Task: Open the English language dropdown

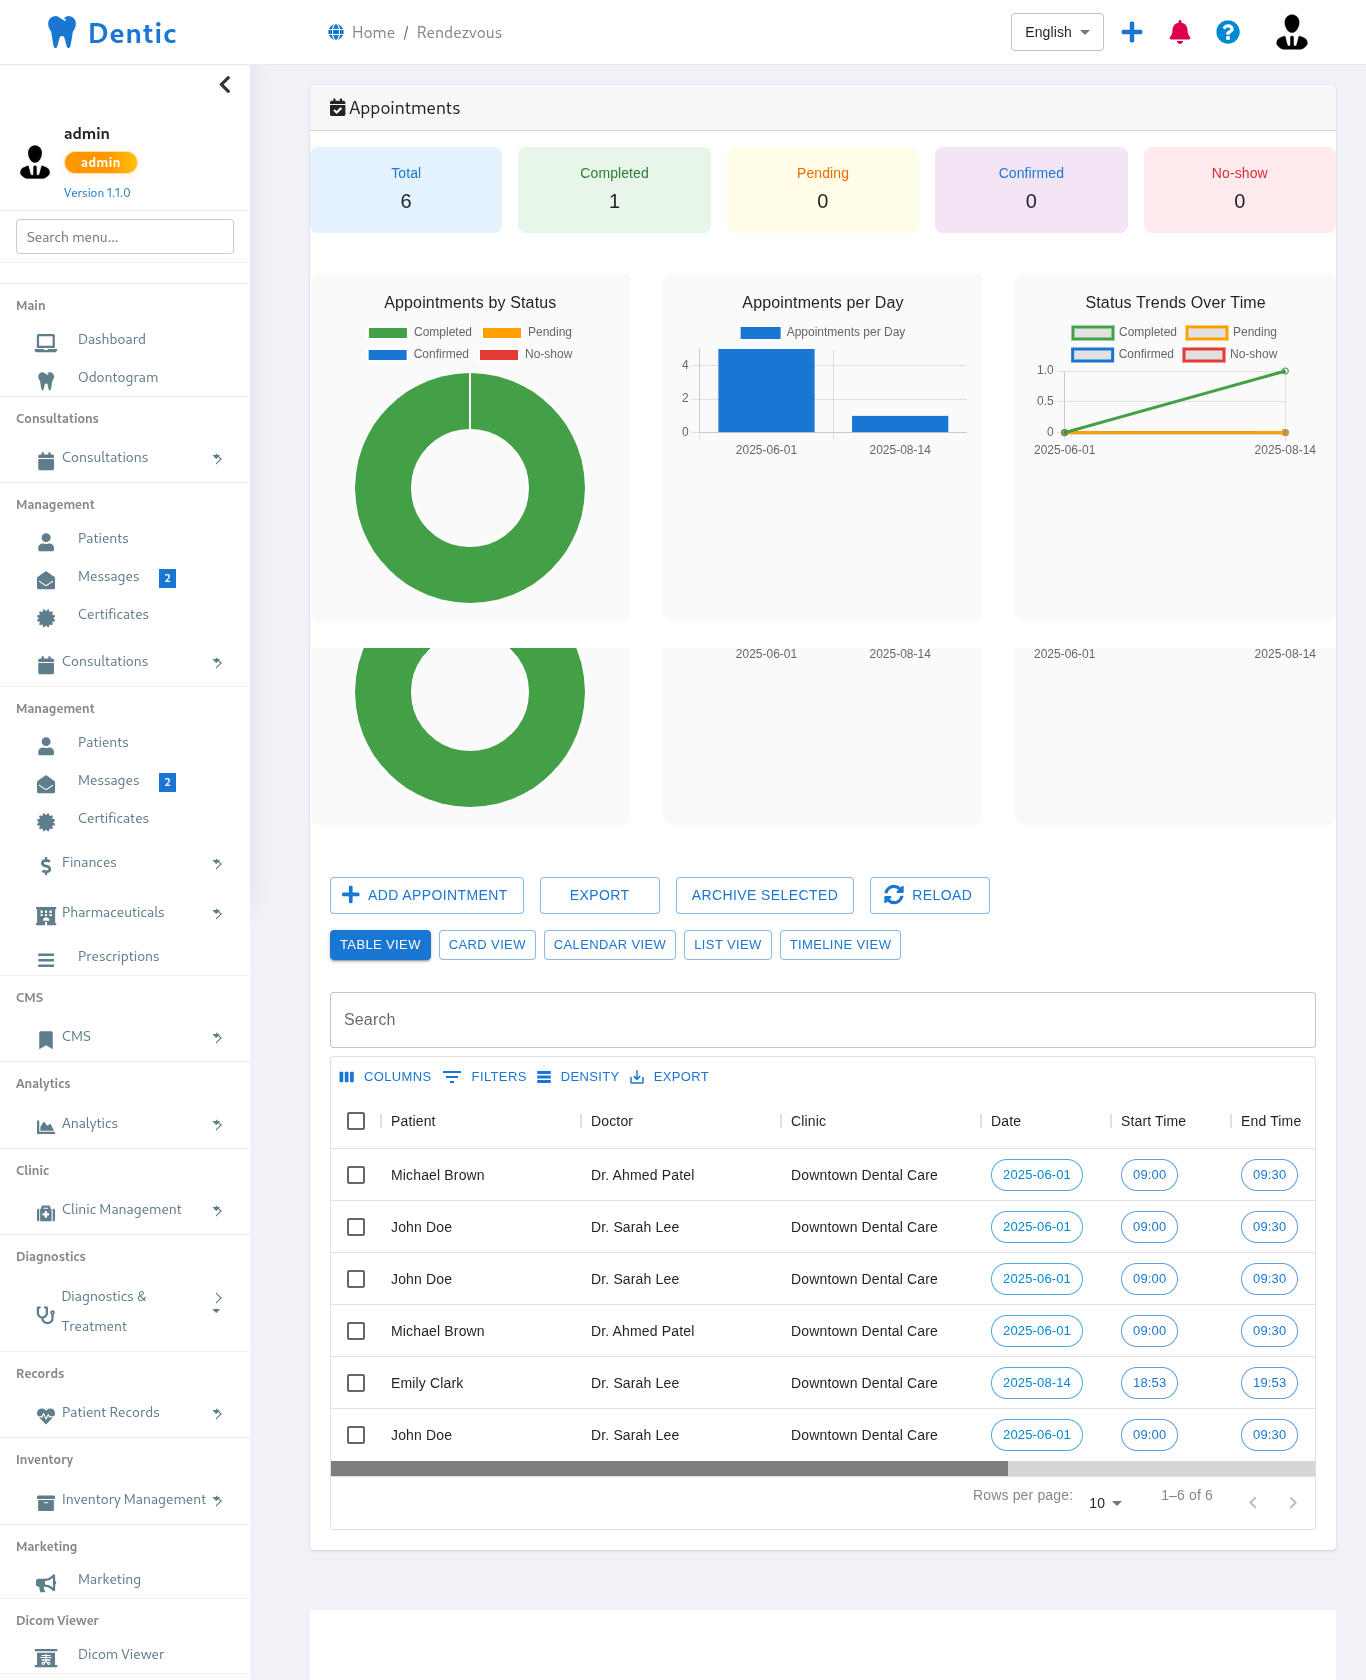Action: coord(1057,32)
